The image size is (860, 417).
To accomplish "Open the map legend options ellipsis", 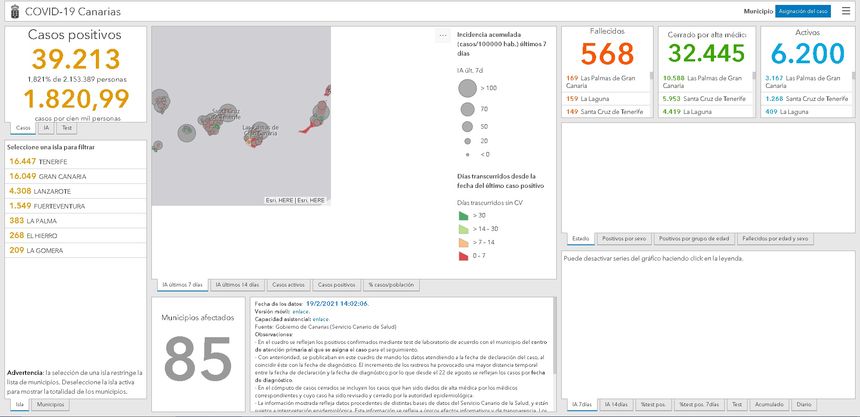I will point(442,35).
